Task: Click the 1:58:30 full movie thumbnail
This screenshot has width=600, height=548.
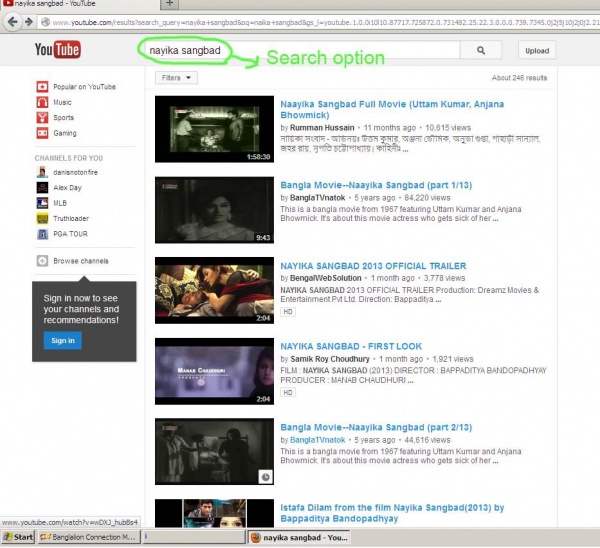Action: tap(214, 129)
